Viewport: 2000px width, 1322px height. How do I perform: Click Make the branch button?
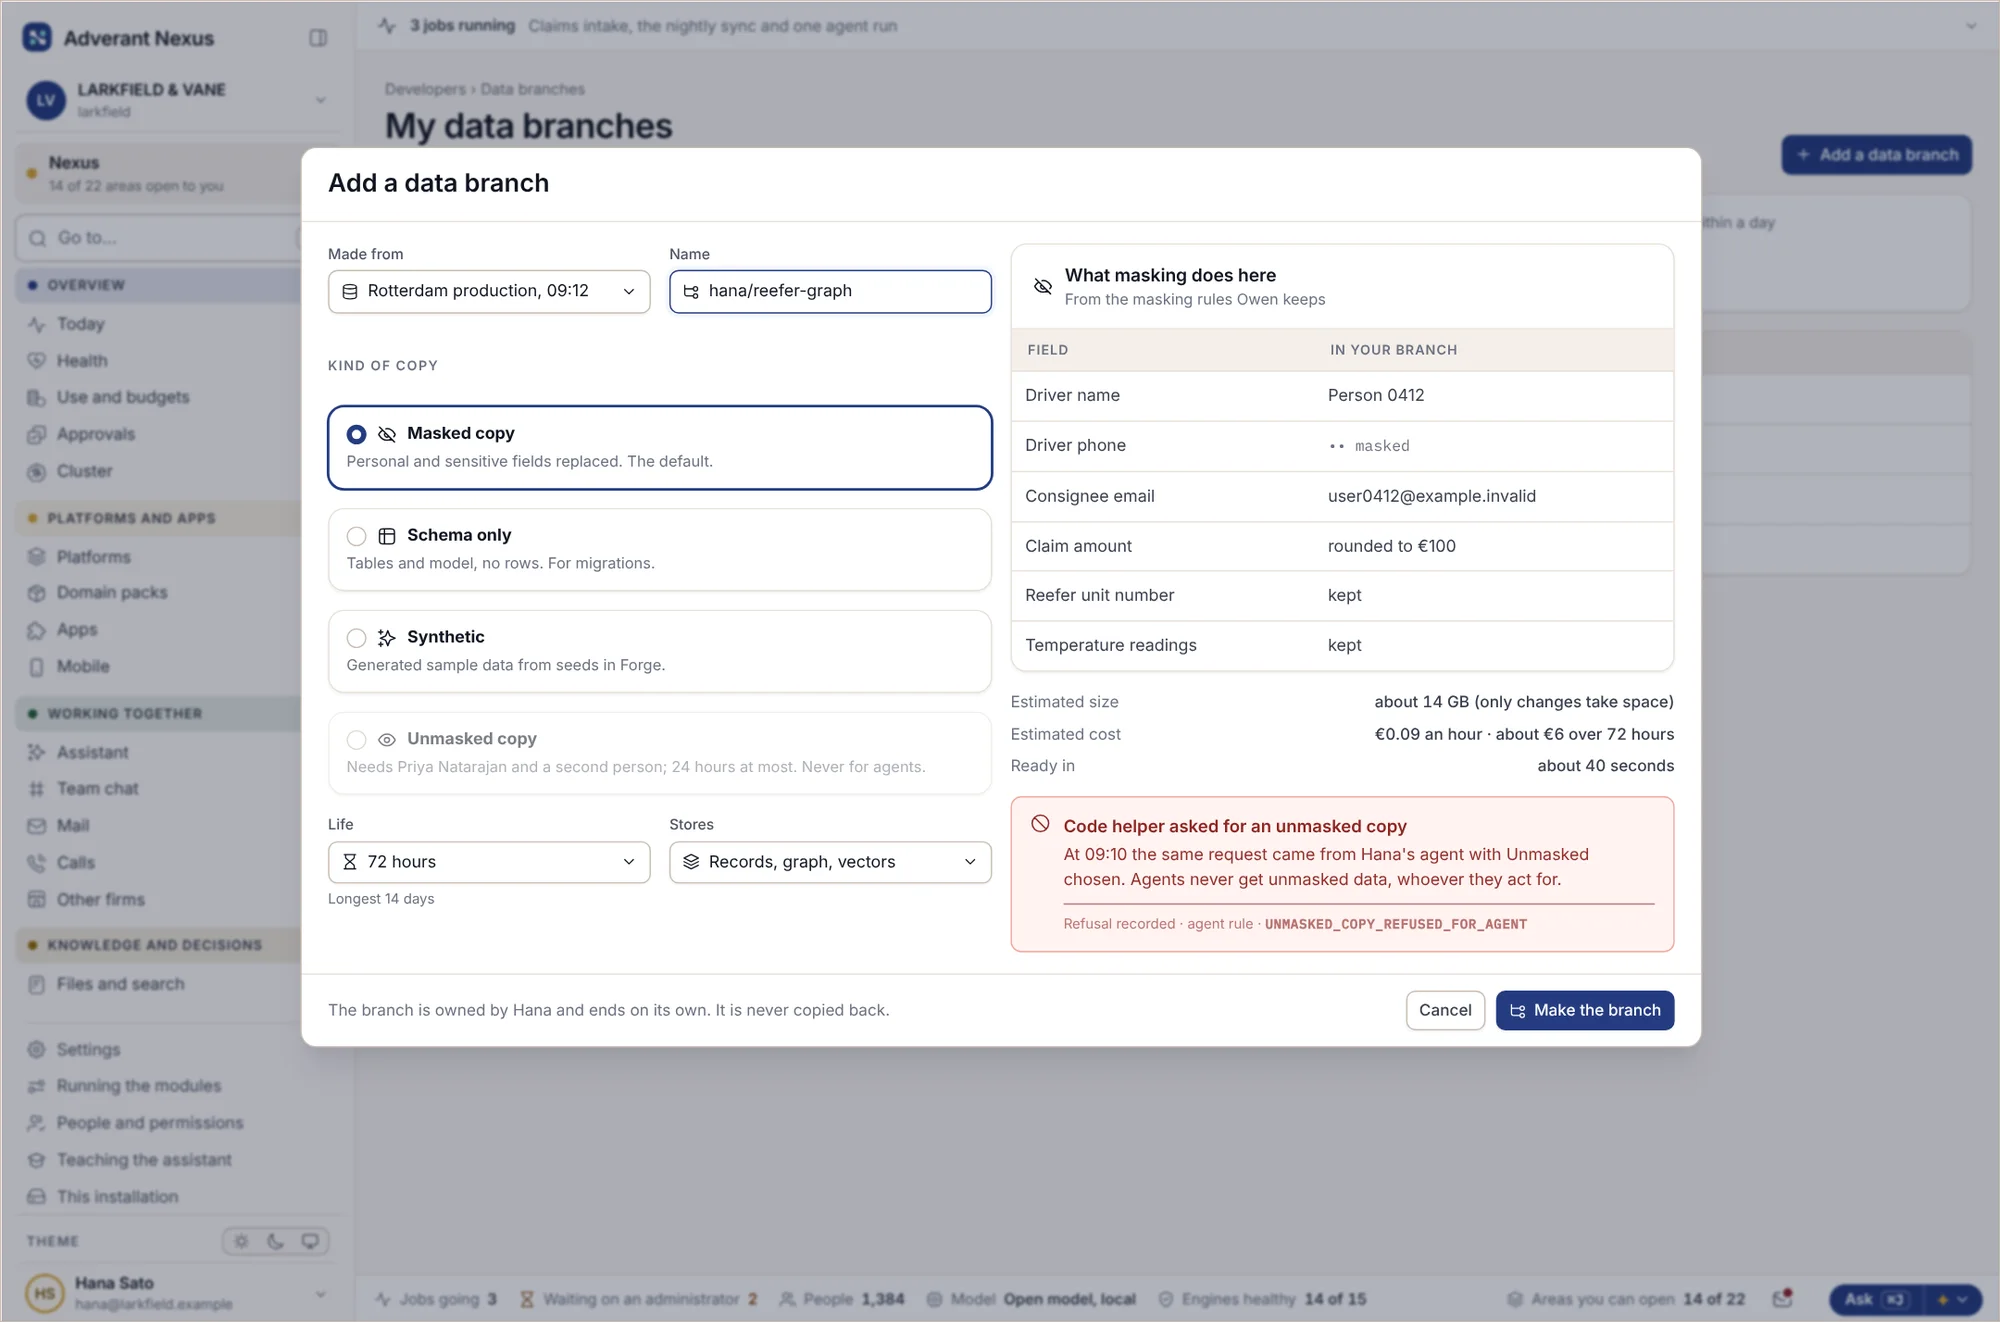pyautogui.click(x=1584, y=1010)
